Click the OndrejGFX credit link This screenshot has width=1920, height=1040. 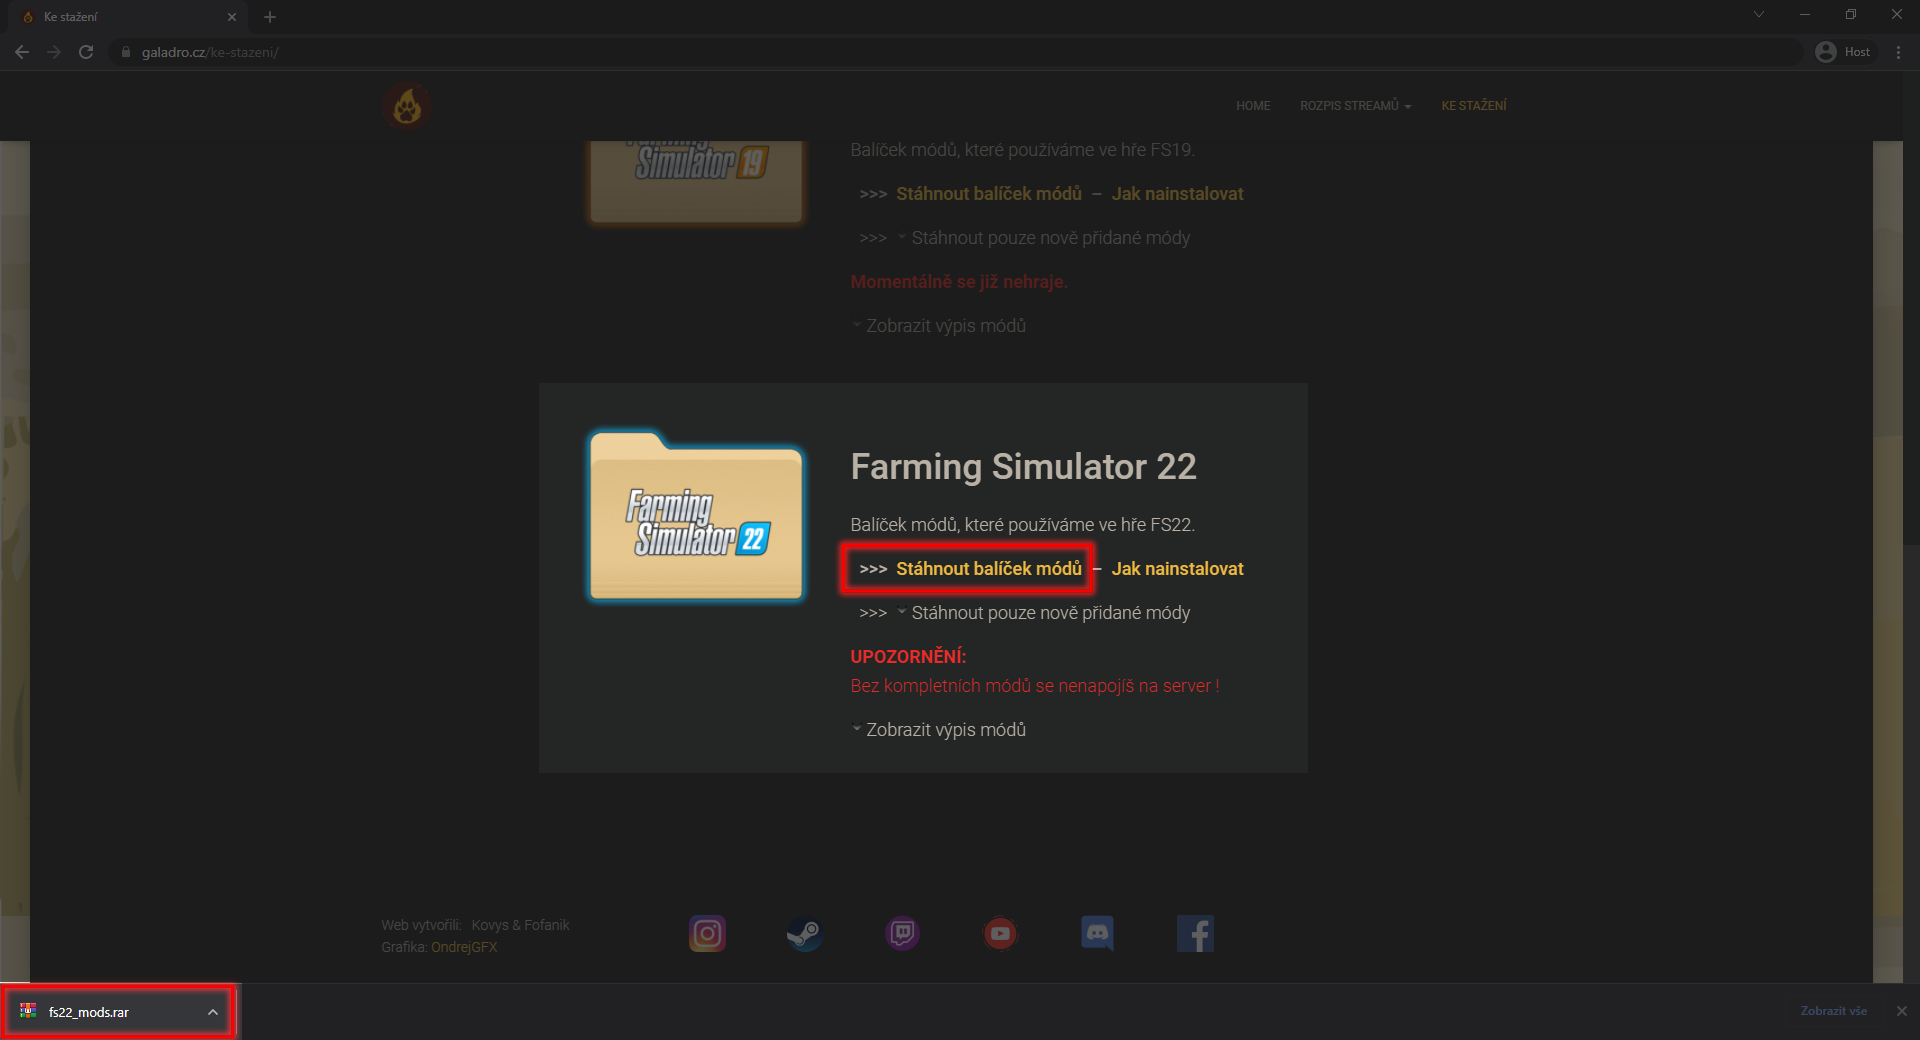coord(464,947)
